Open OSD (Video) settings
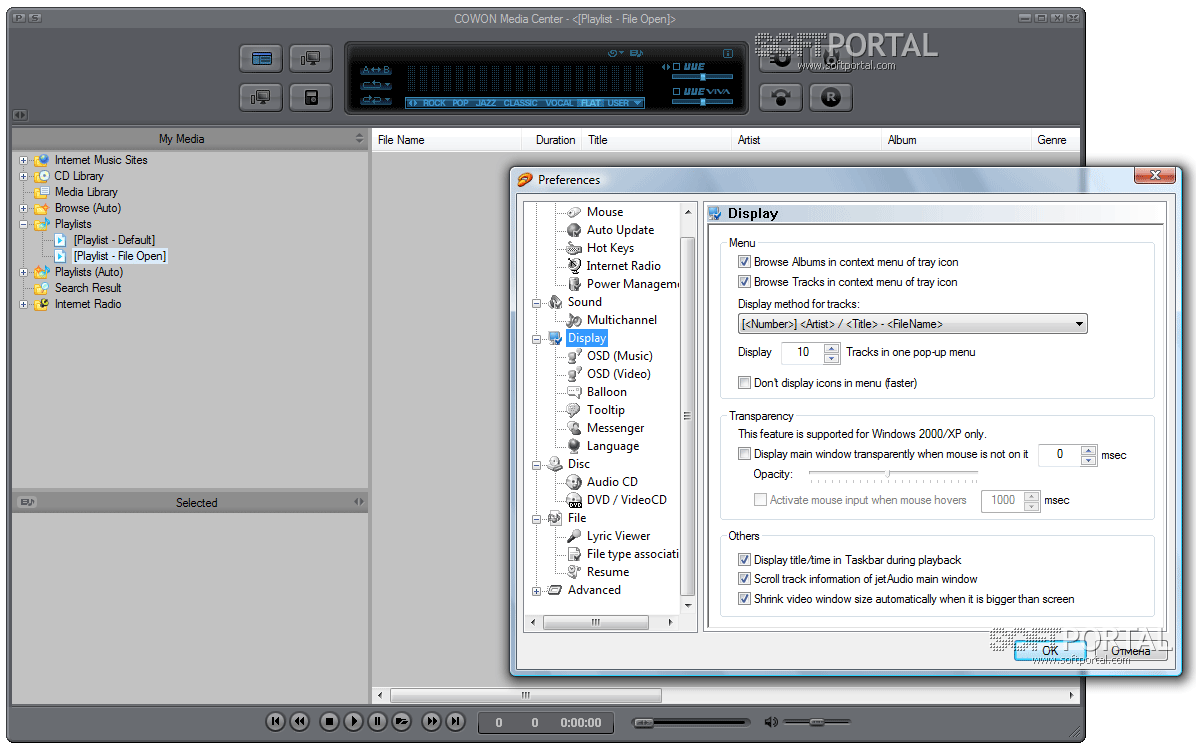 619,374
